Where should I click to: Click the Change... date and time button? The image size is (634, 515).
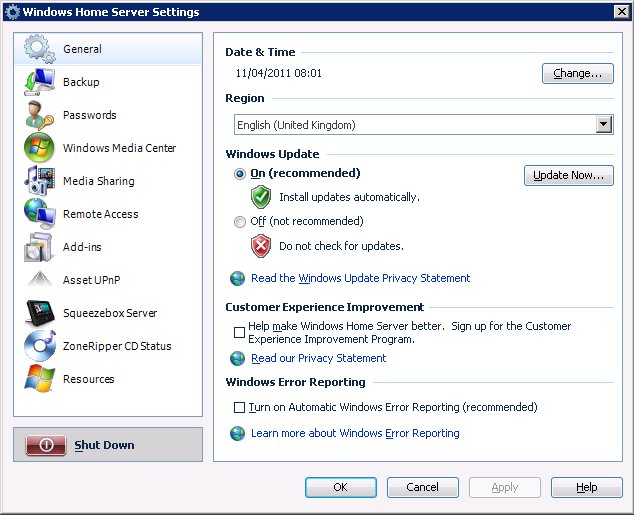577,74
